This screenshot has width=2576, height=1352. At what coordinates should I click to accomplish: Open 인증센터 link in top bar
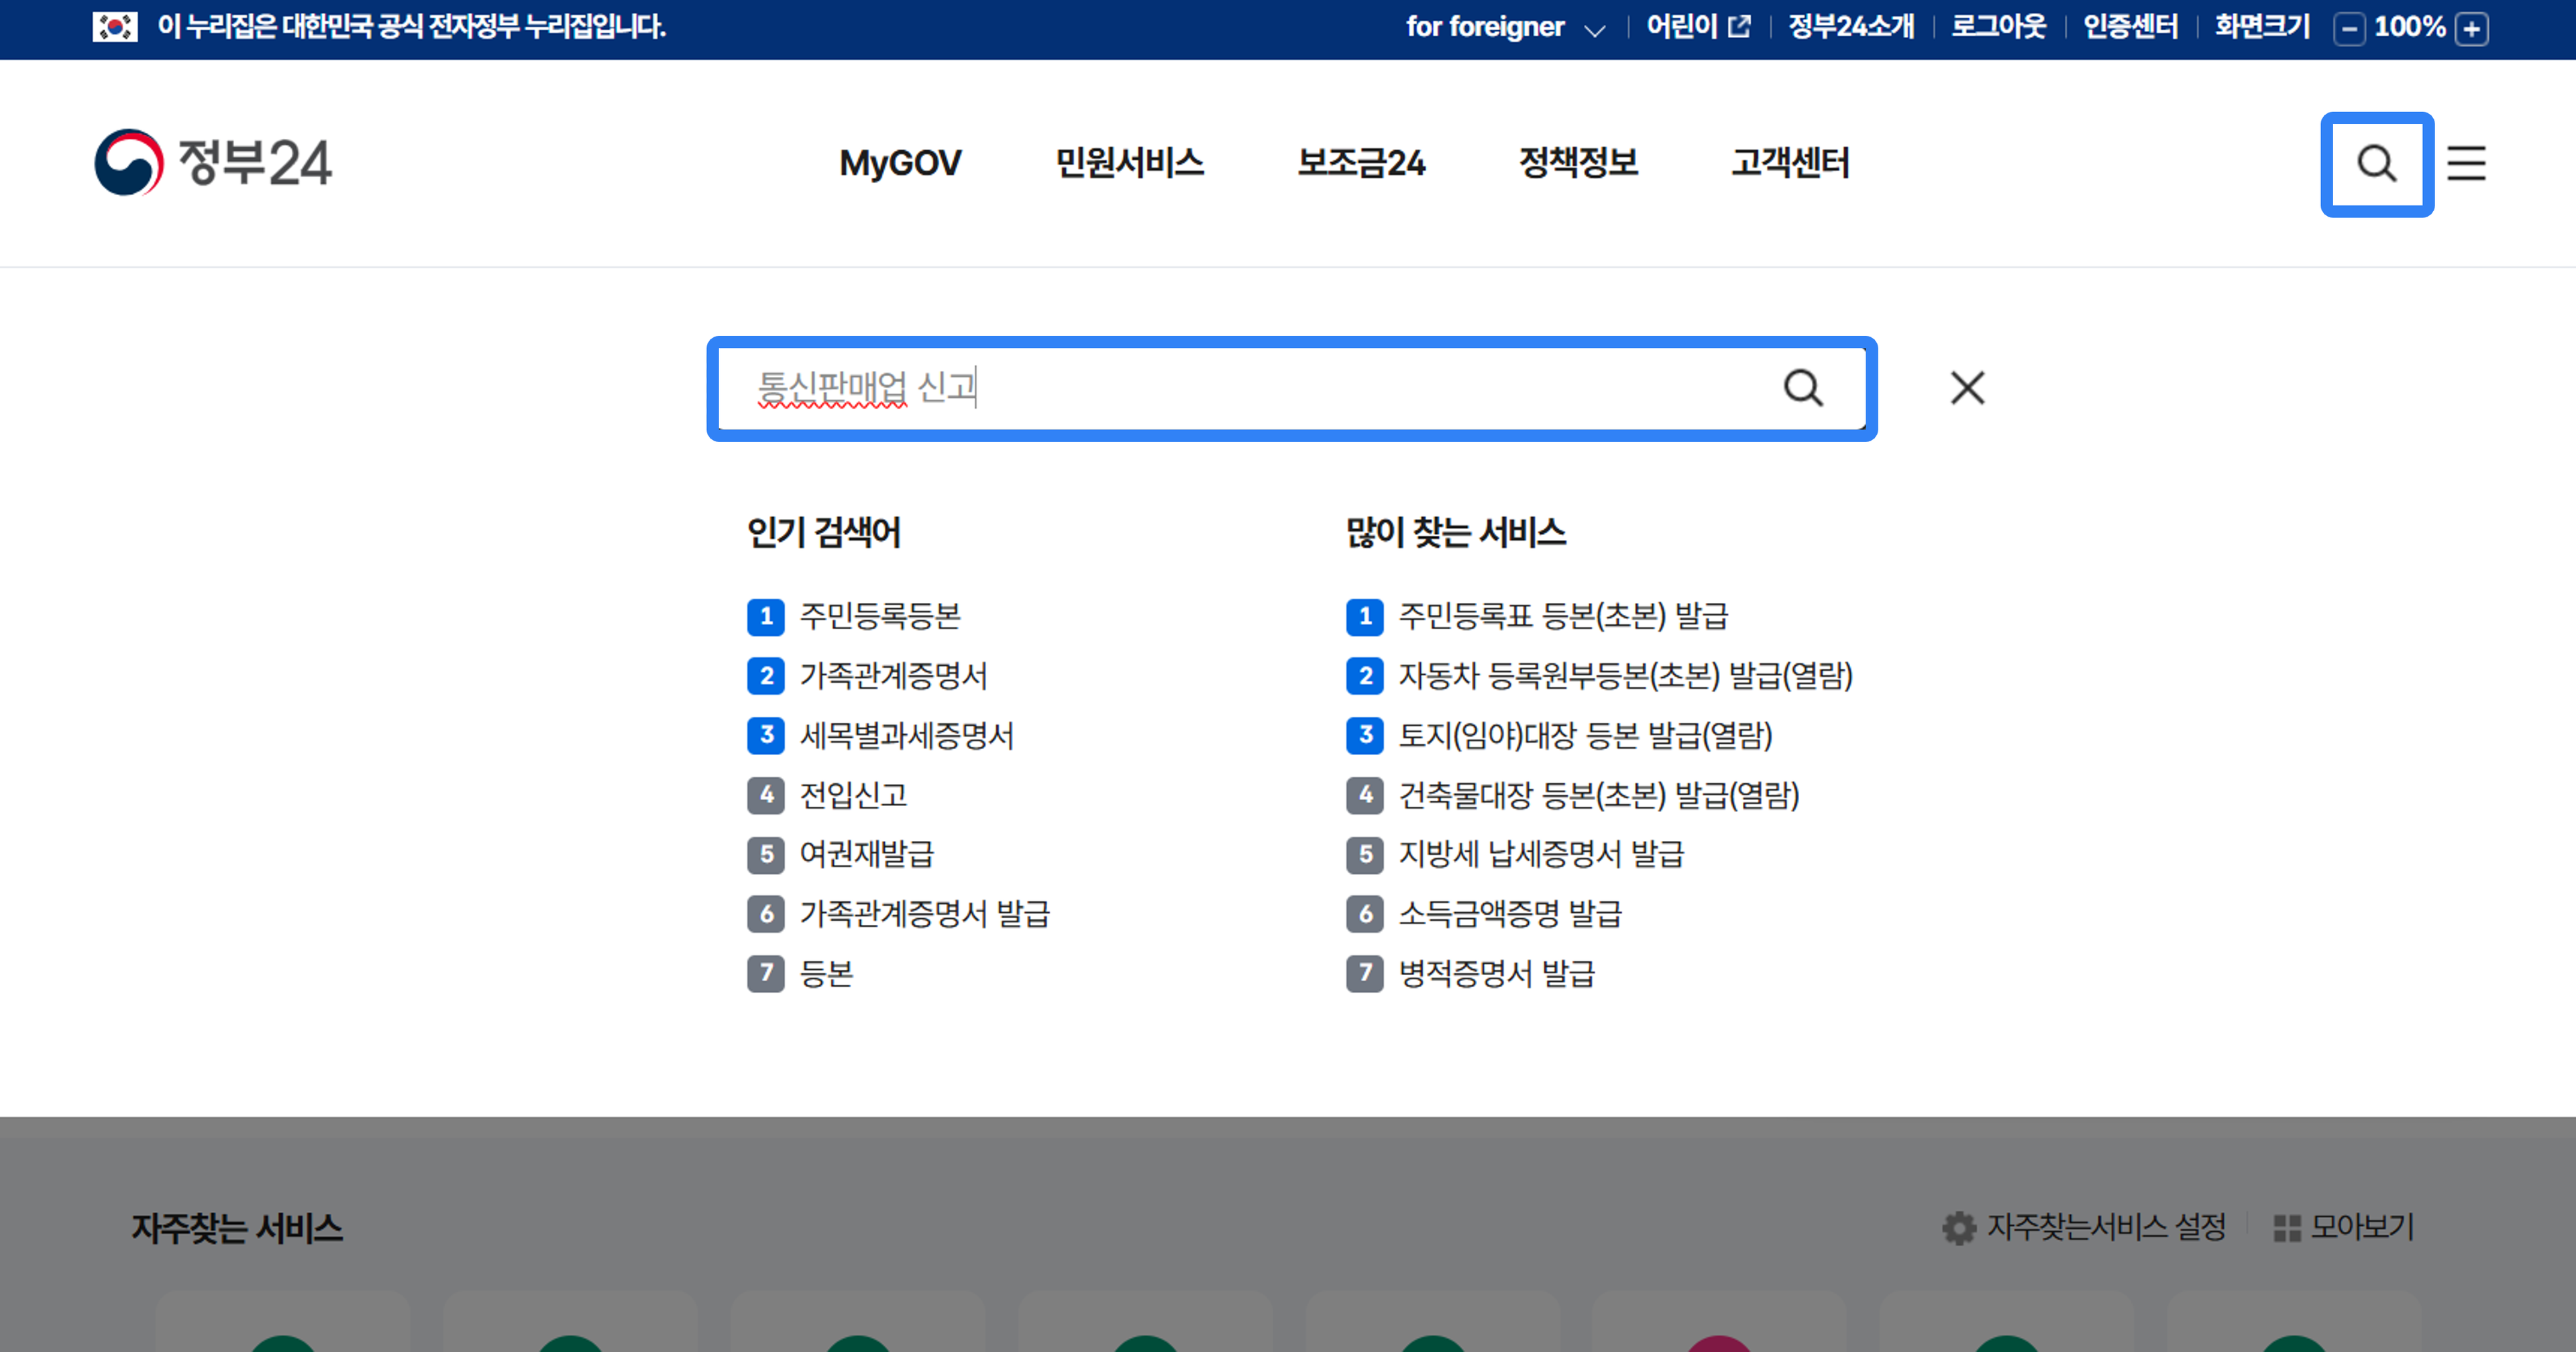[x=2130, y=27]
